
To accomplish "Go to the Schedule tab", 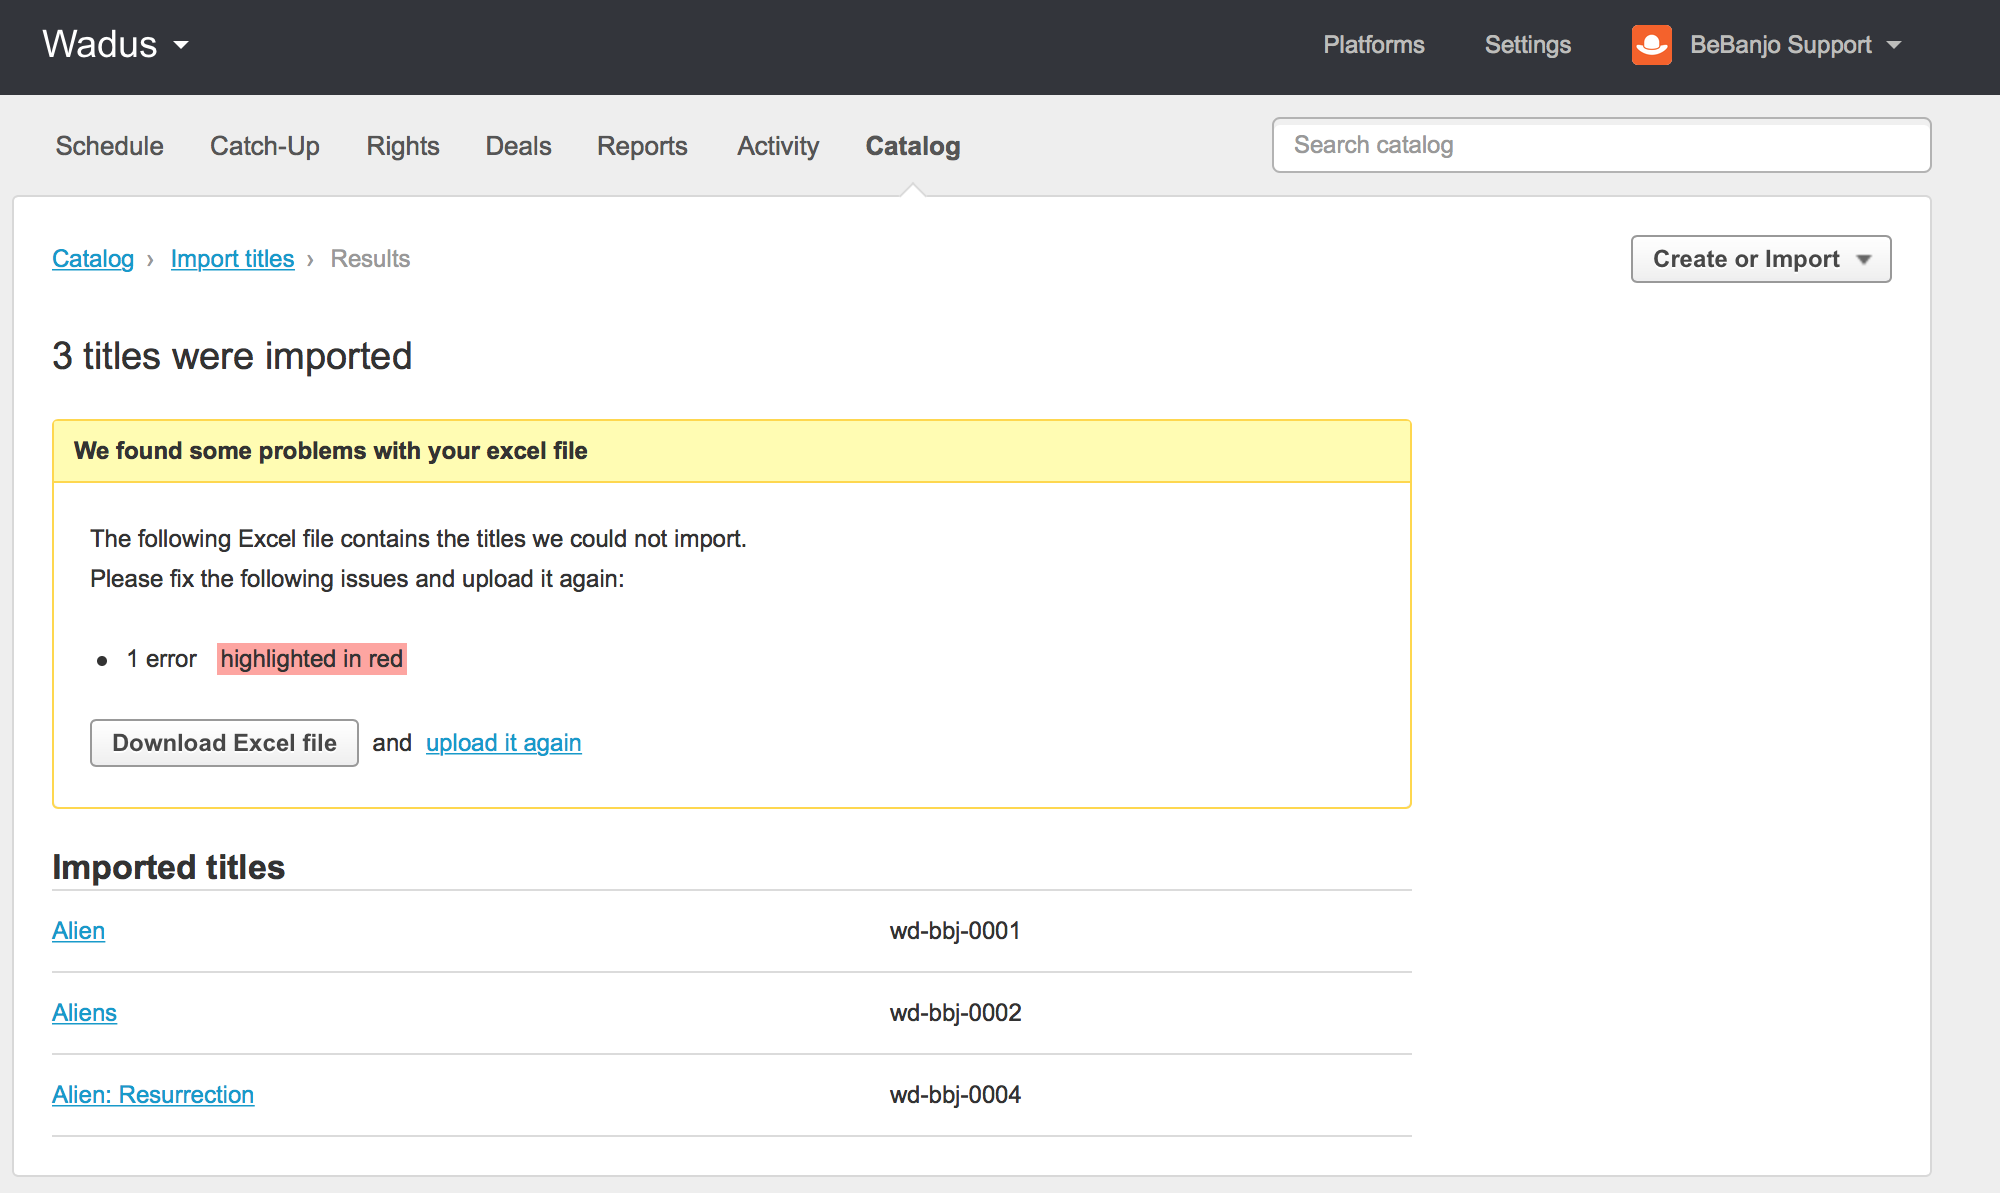I will click(x=109, y=146).
